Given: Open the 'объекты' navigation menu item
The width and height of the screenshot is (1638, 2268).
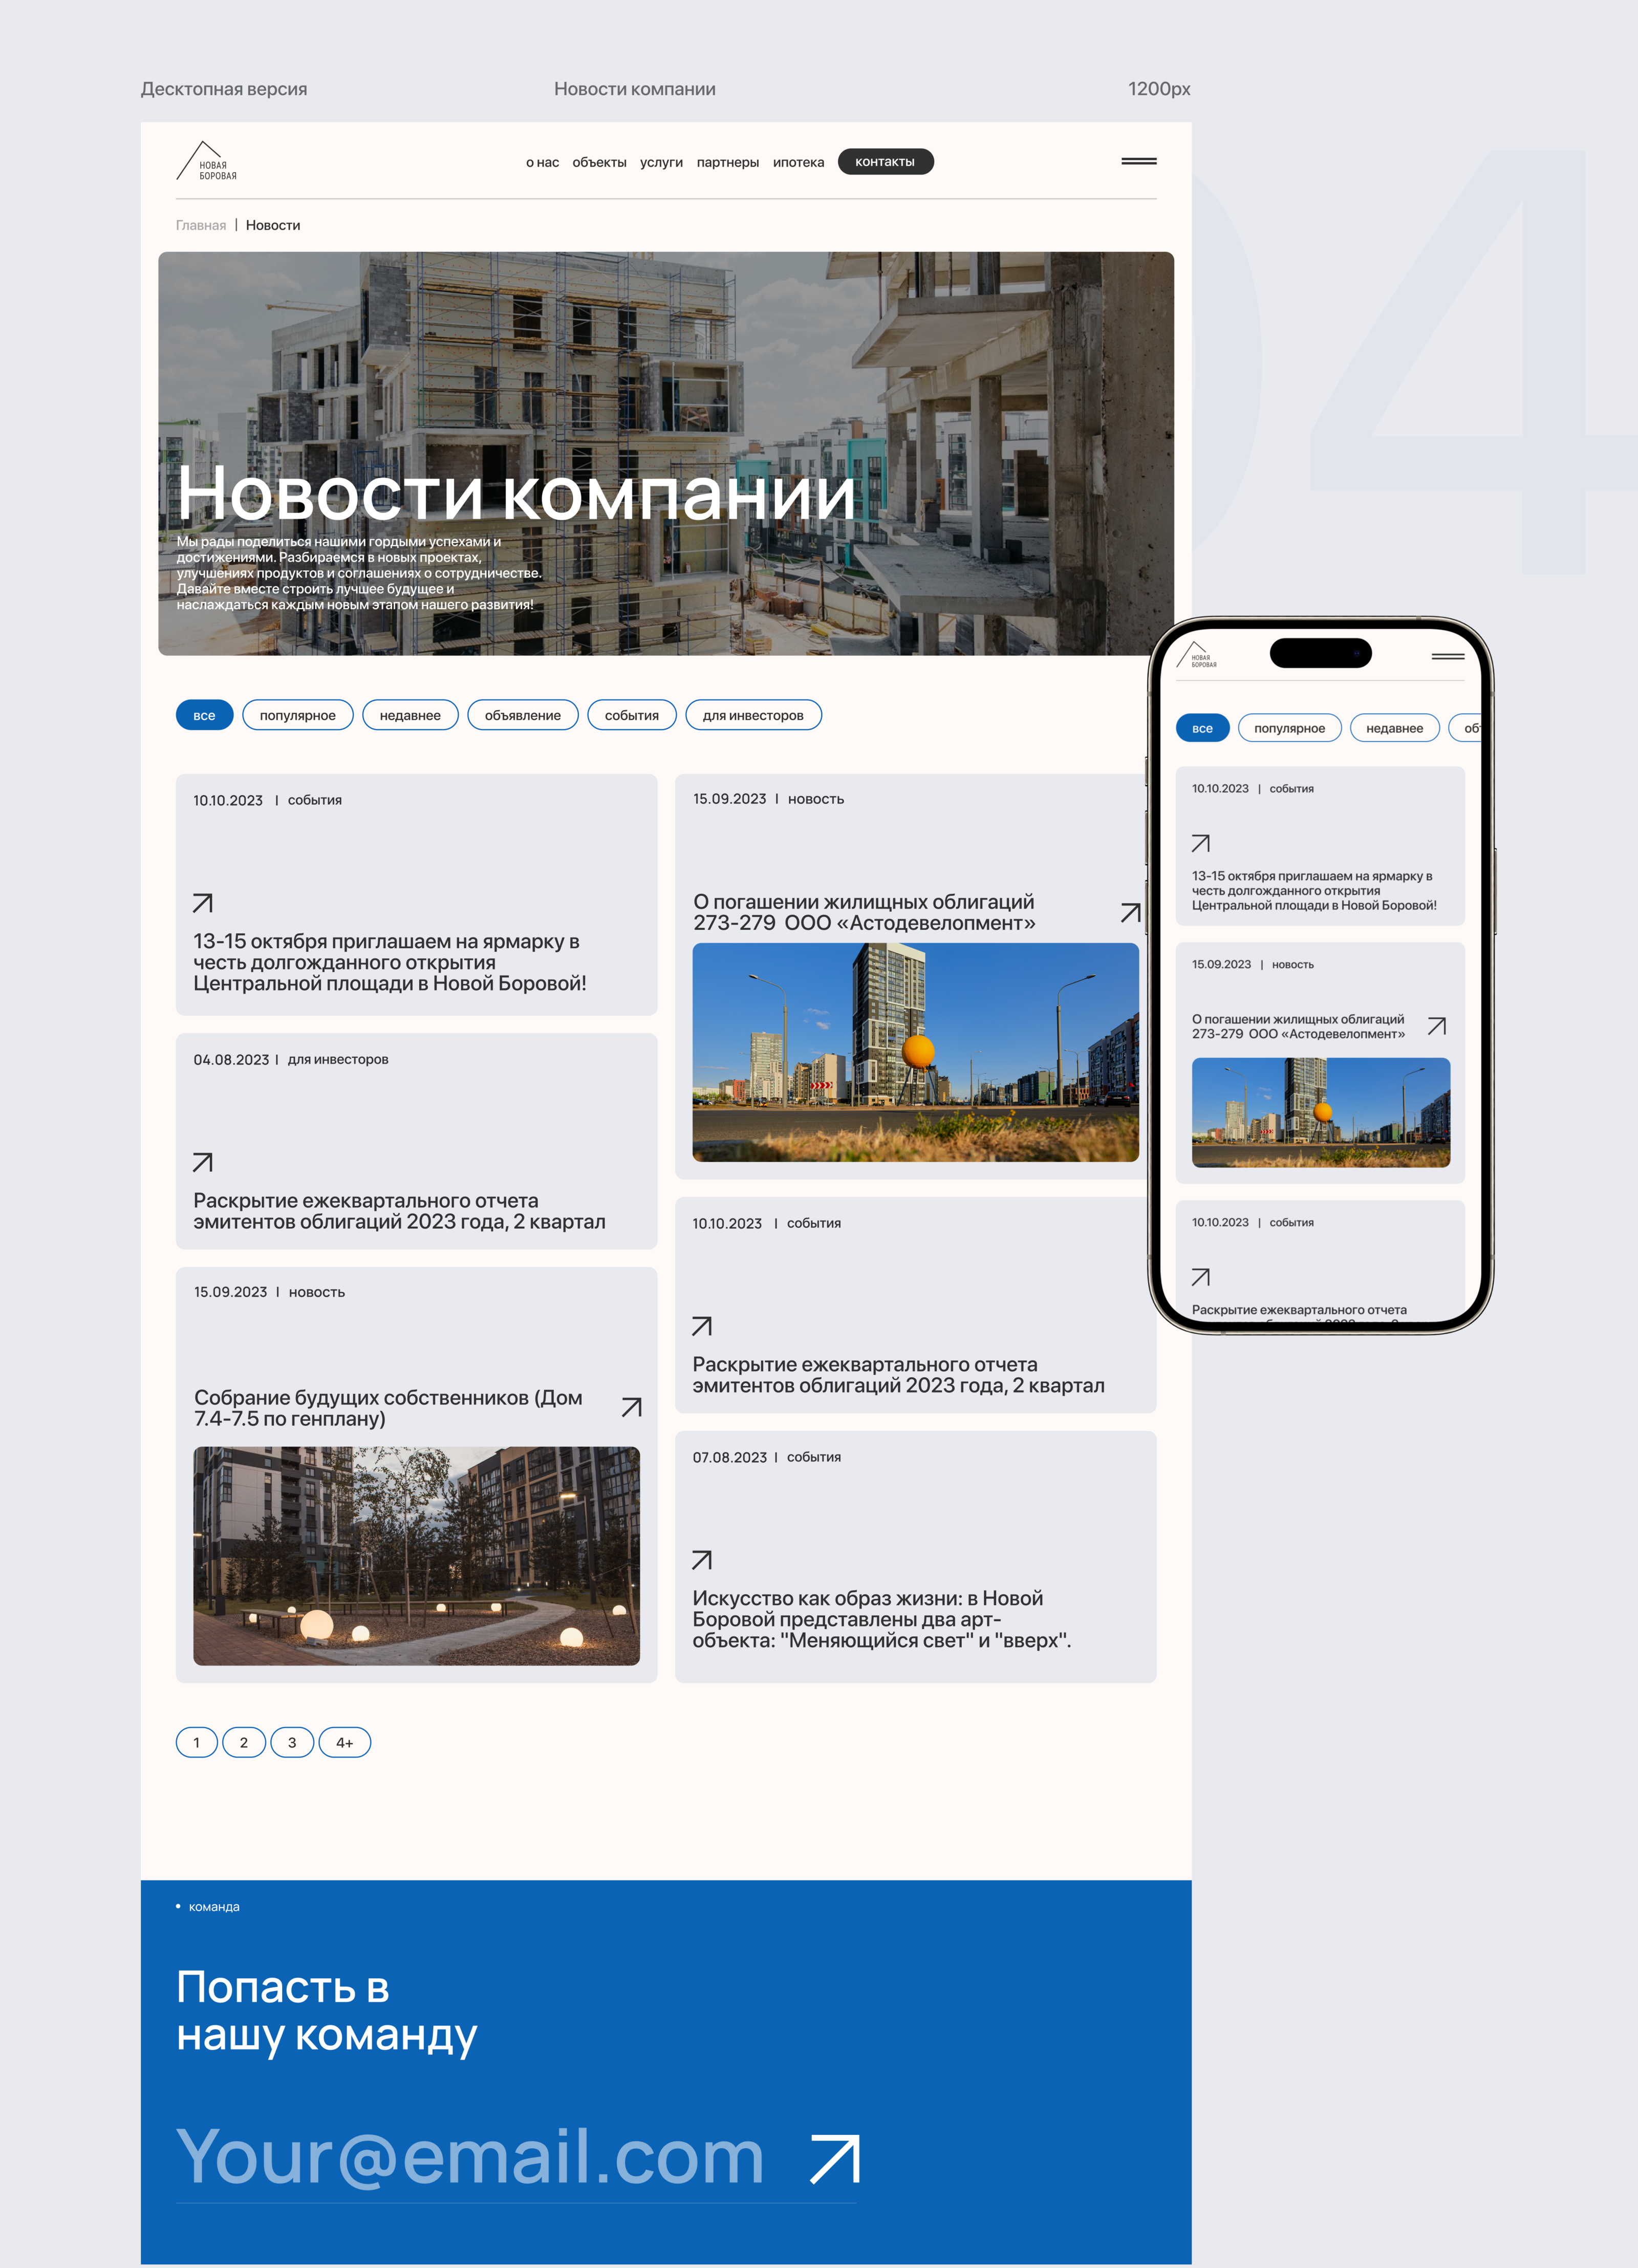Looking at the screenshot, I should (599, 162).
